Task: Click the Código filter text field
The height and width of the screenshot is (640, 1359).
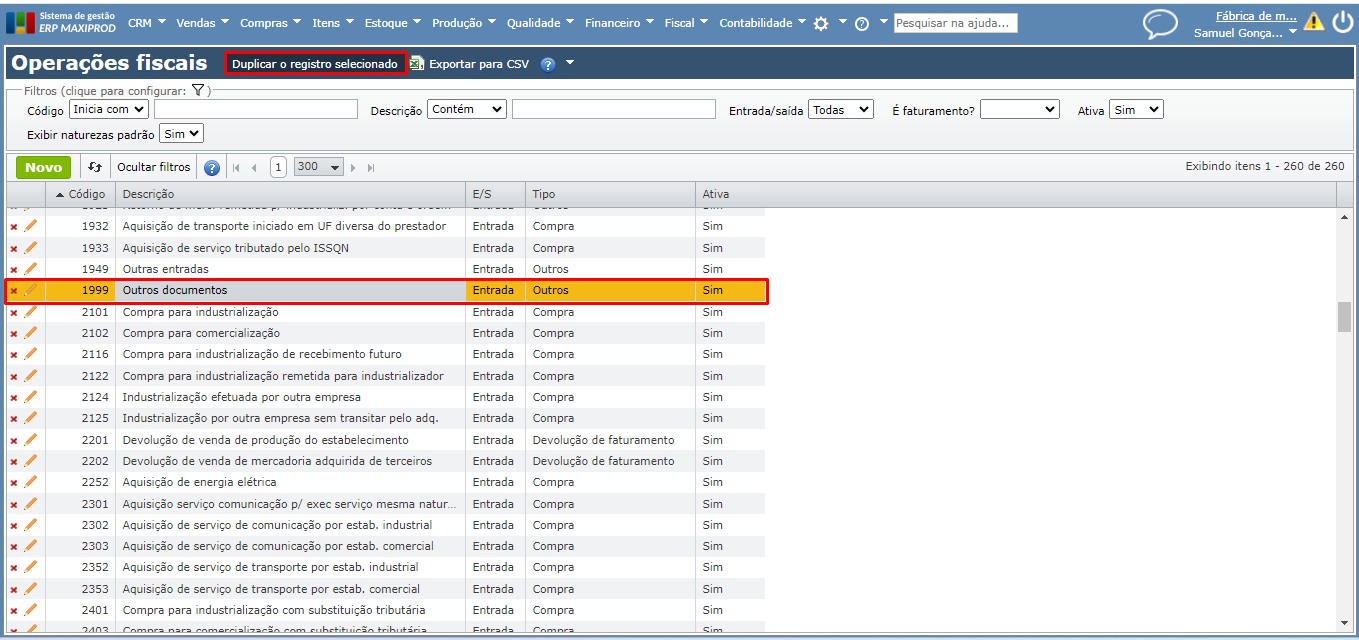Action: 256,109
